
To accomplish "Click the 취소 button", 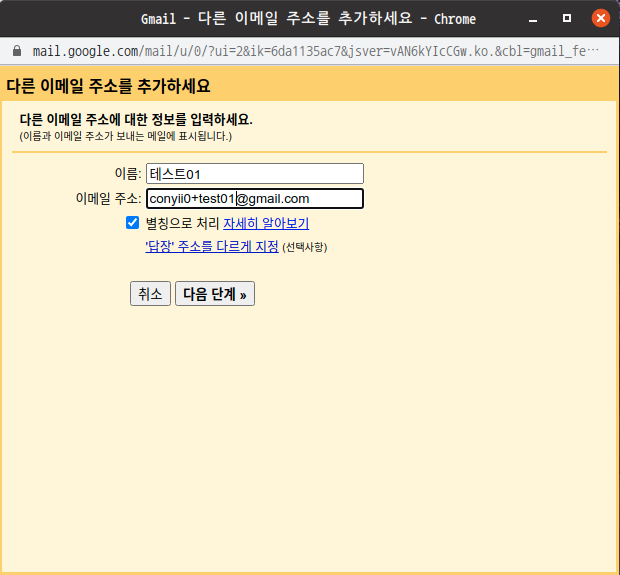I will (x=150, y=293).
